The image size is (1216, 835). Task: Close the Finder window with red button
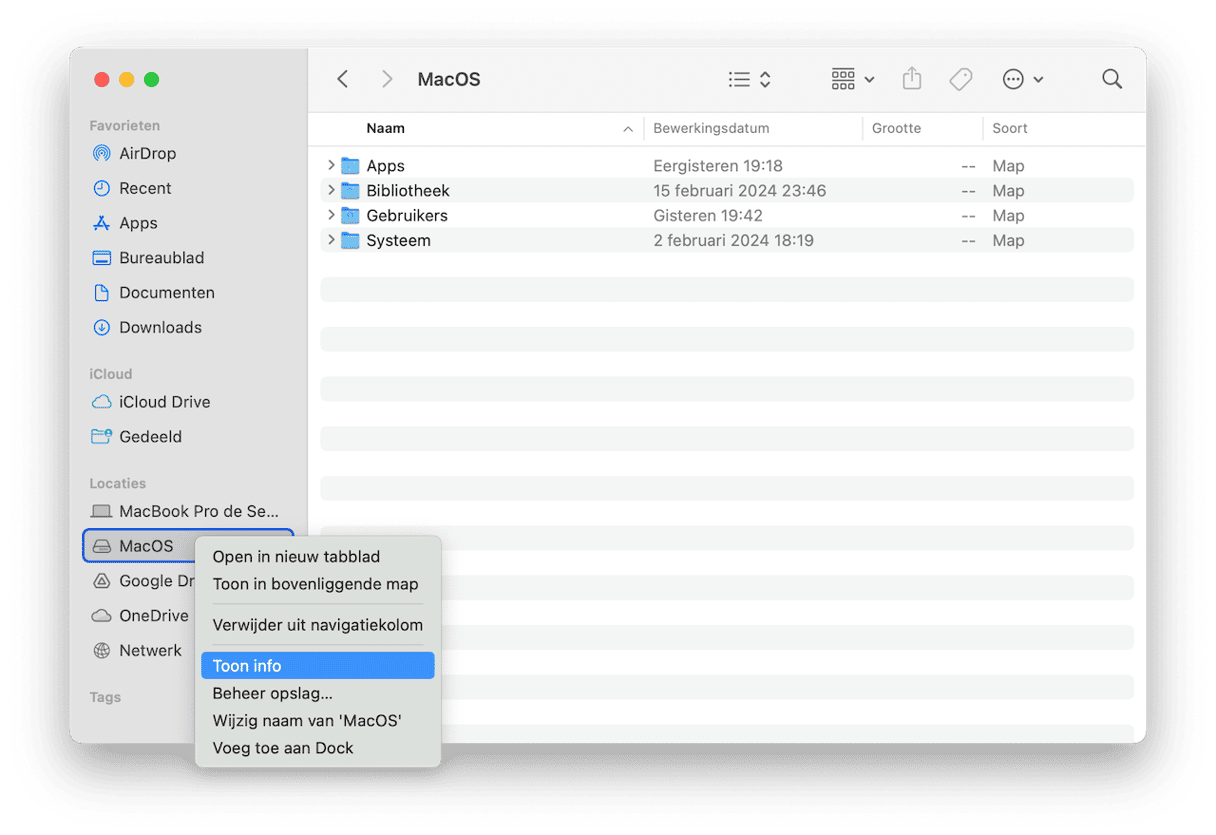(x=102, y=79)
